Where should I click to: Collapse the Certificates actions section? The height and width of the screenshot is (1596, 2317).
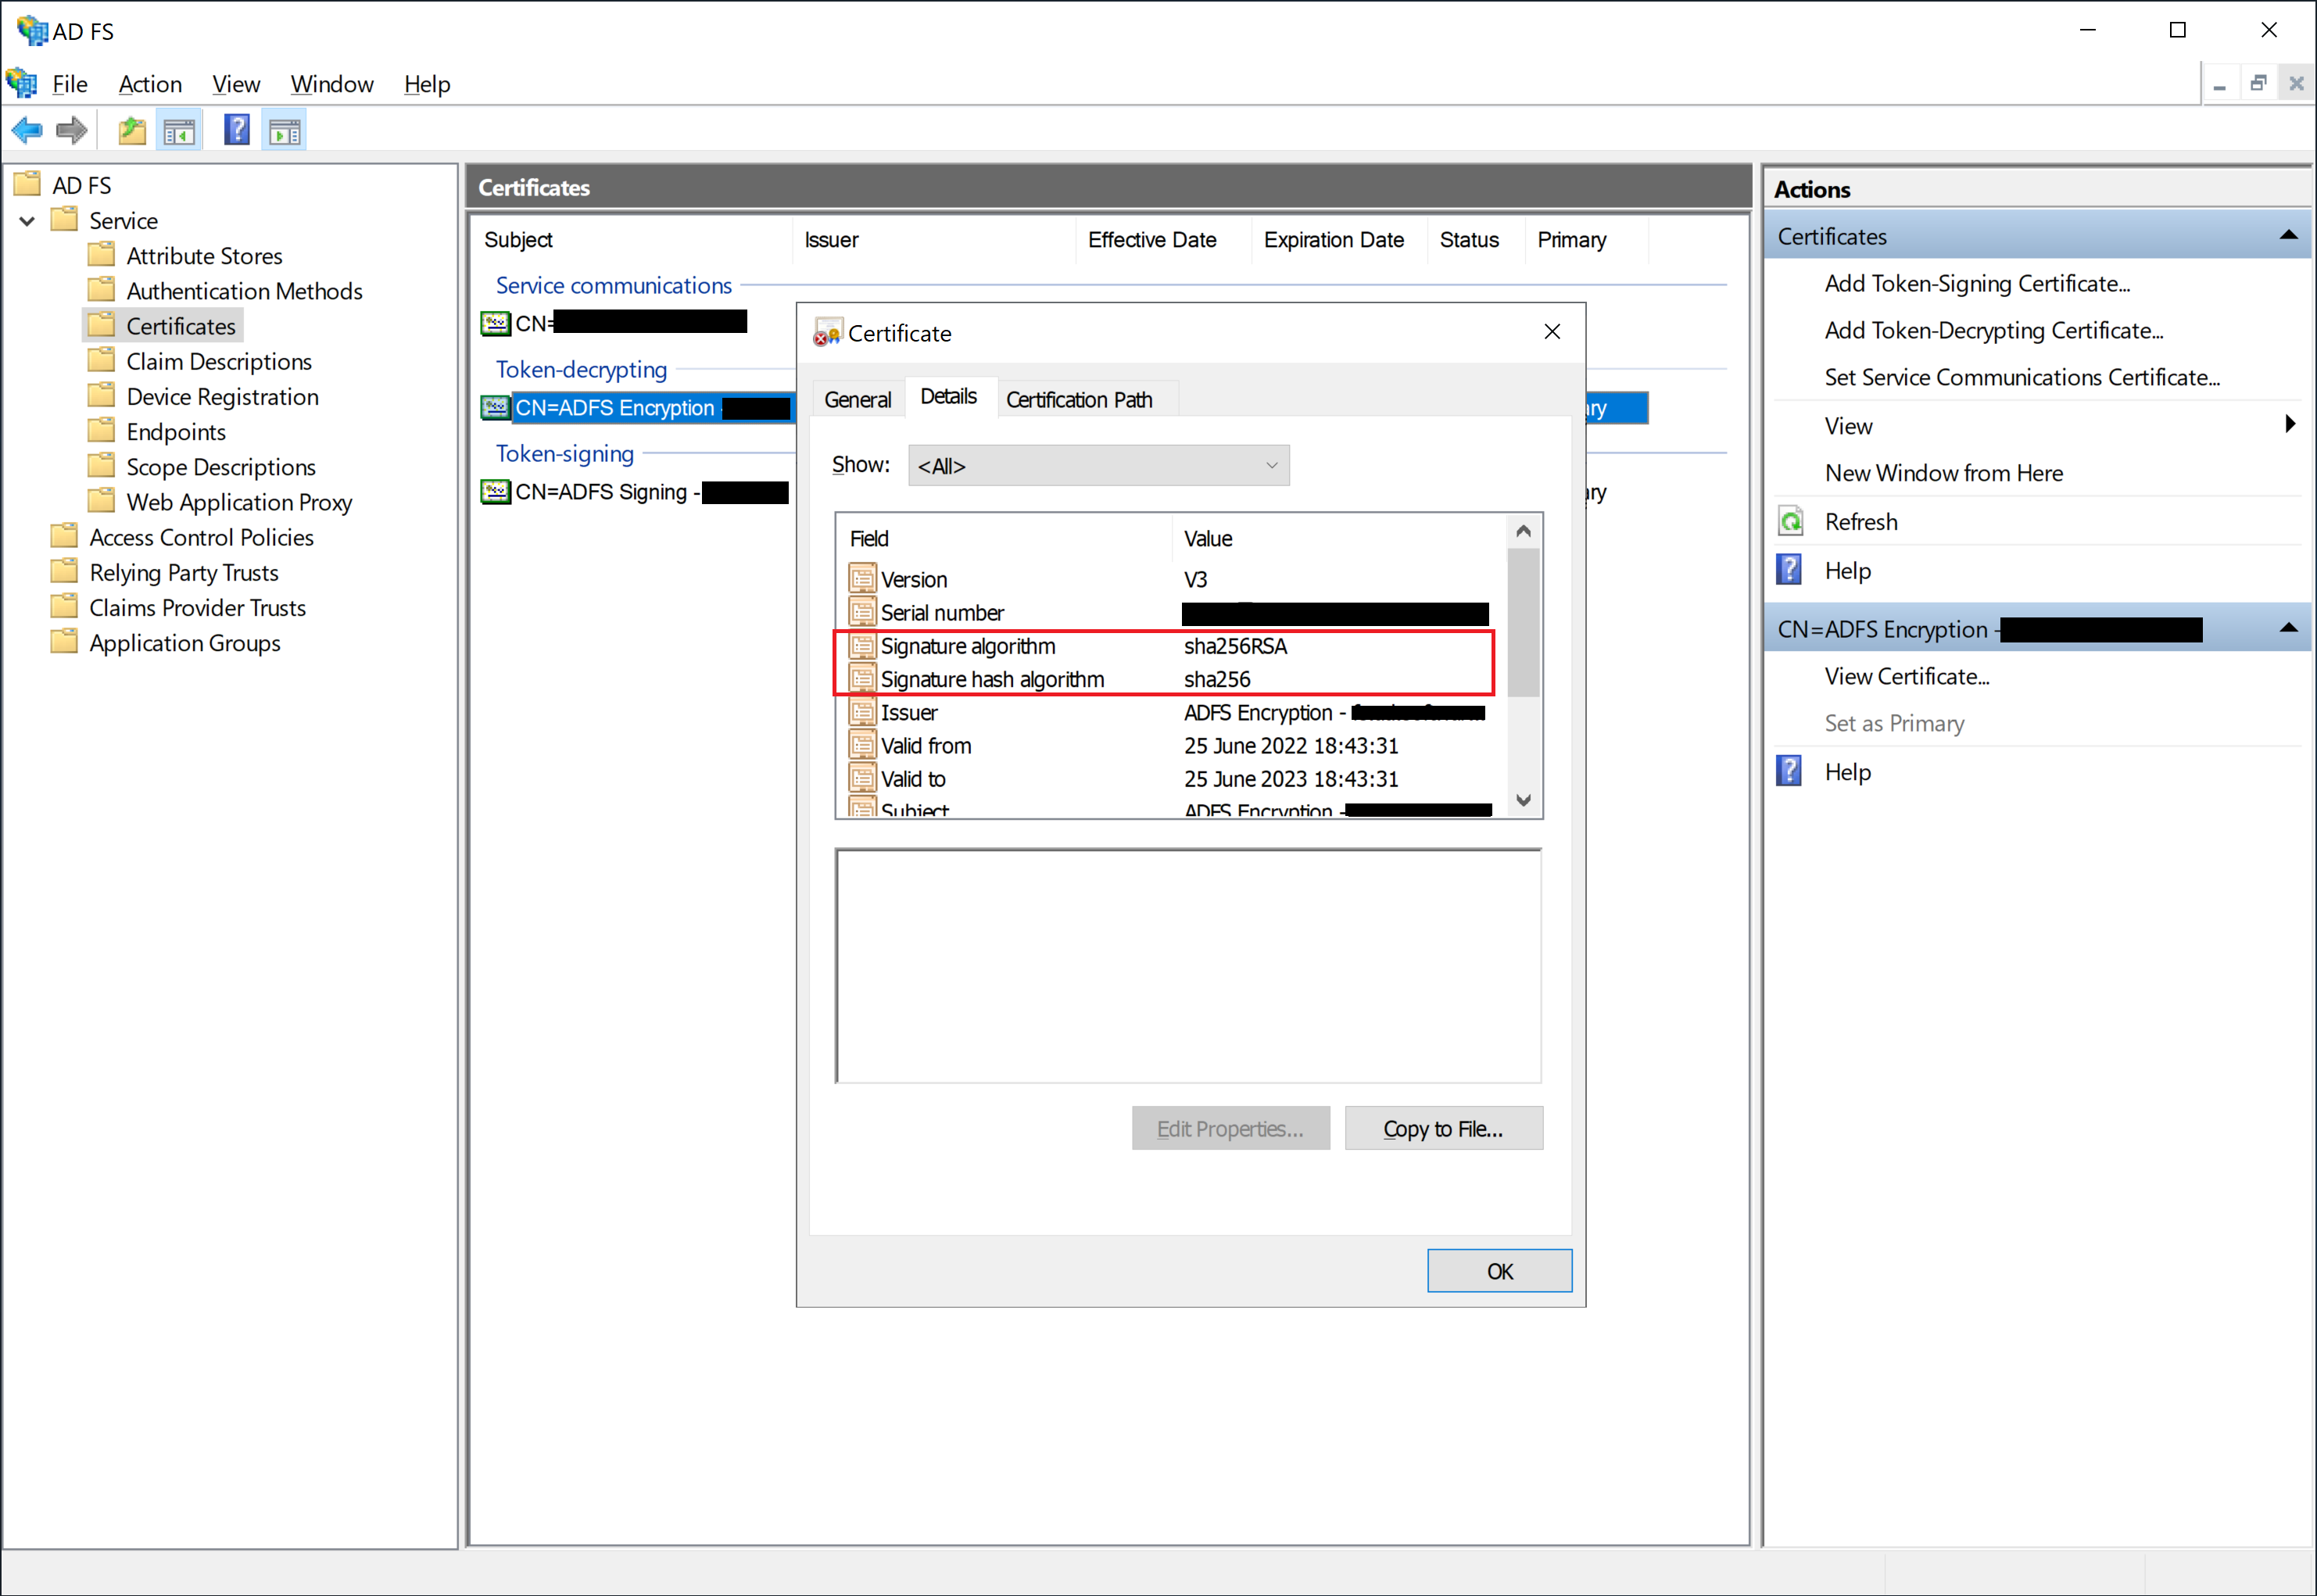point(2288,235)
